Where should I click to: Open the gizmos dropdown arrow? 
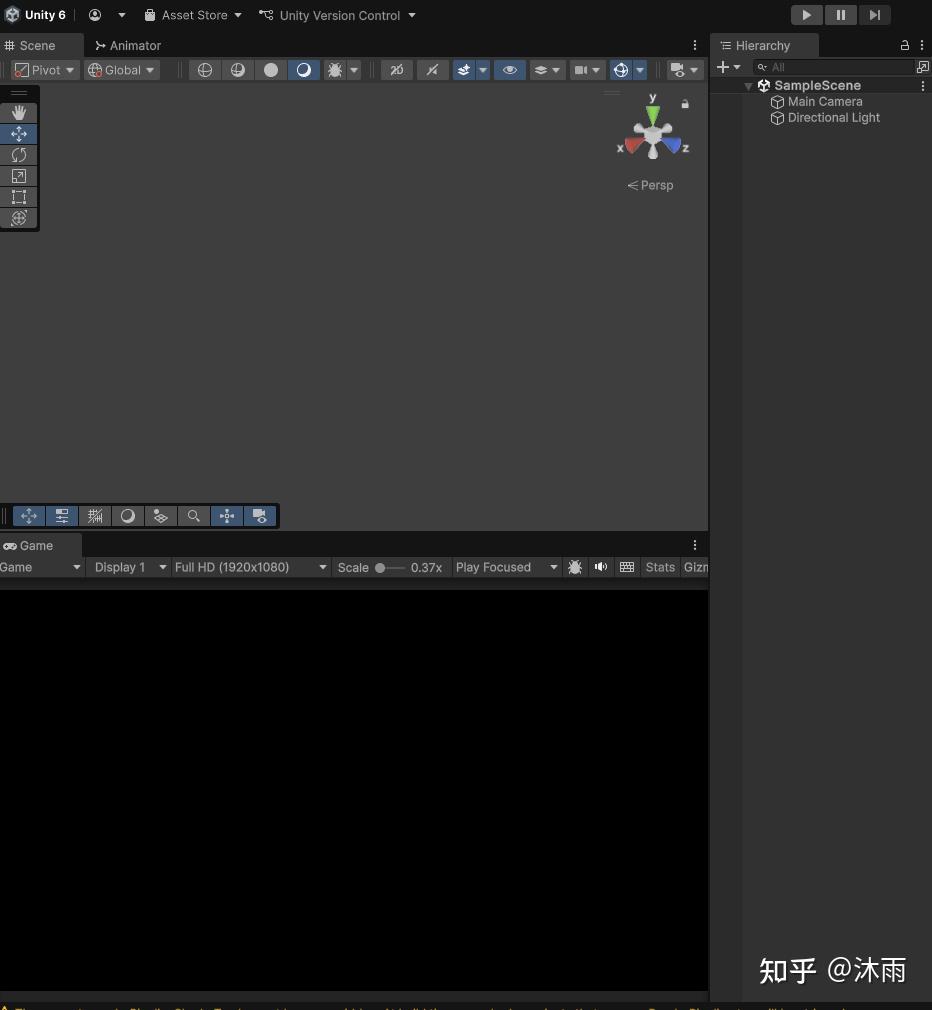click(x=640, y=70)
